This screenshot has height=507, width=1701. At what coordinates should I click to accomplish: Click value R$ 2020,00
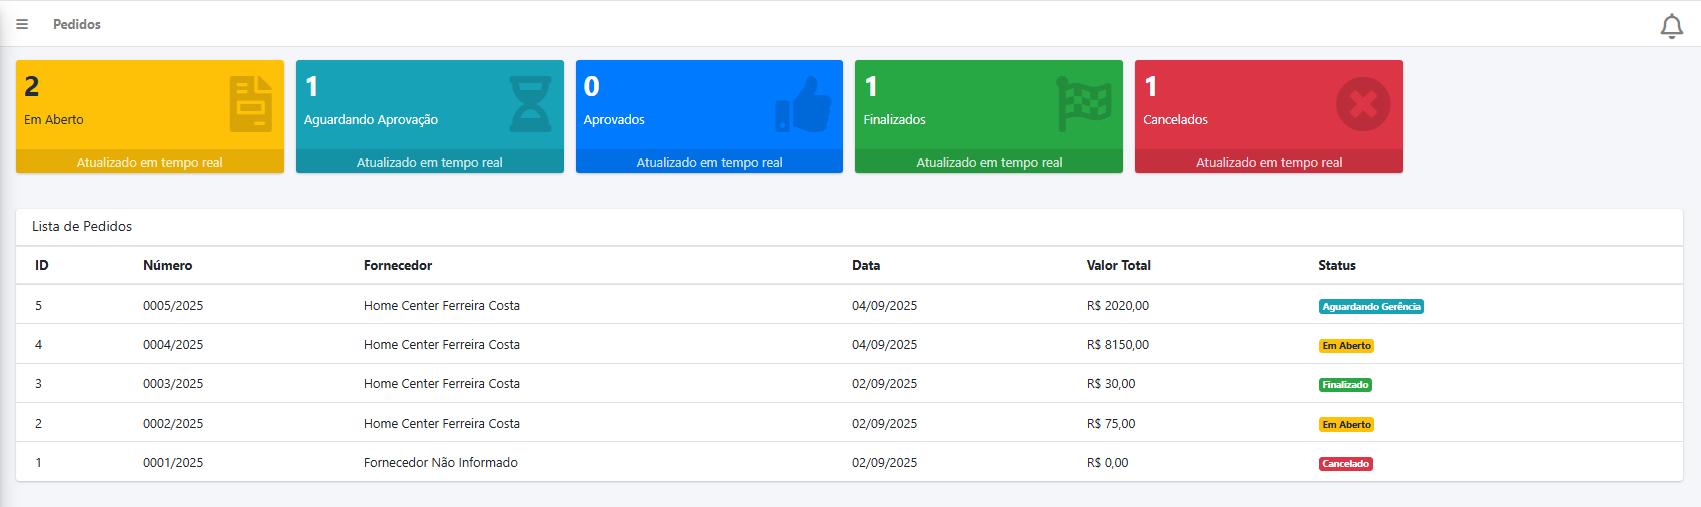coord(1118,306)
